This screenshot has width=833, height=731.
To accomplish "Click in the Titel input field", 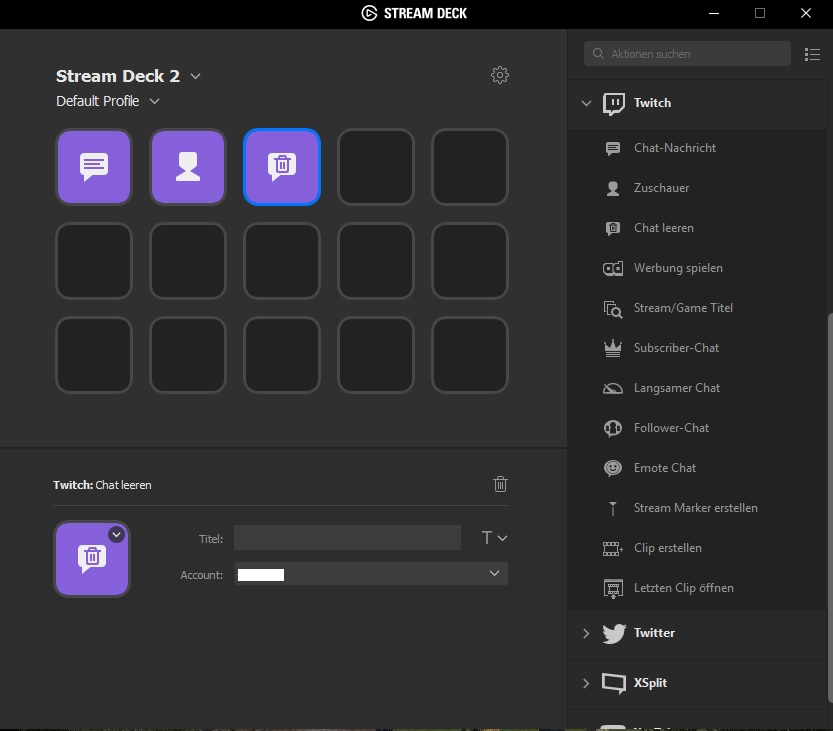I will click(x=347, y=538).
